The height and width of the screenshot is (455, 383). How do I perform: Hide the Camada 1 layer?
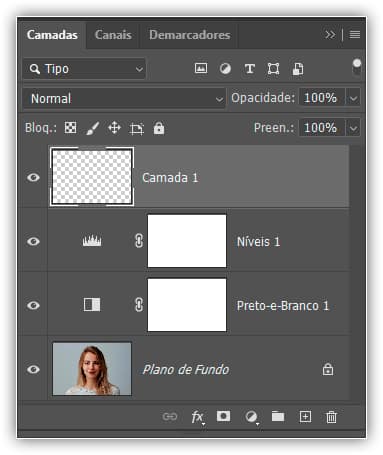coord(33,177)
